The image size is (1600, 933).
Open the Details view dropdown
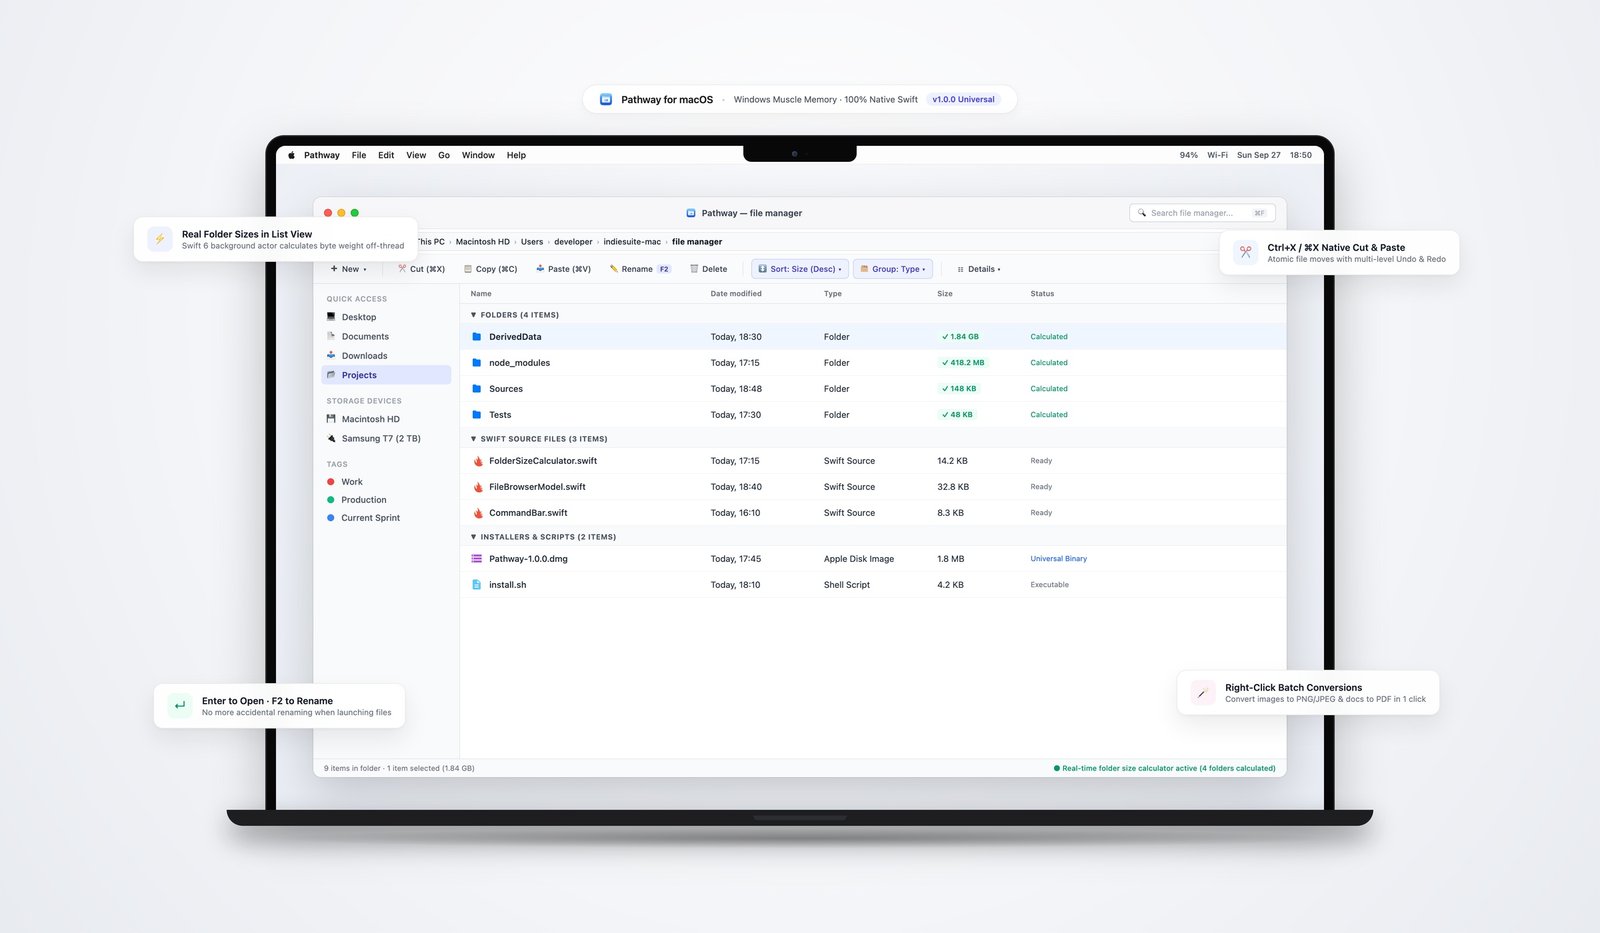tap(979, 269)
